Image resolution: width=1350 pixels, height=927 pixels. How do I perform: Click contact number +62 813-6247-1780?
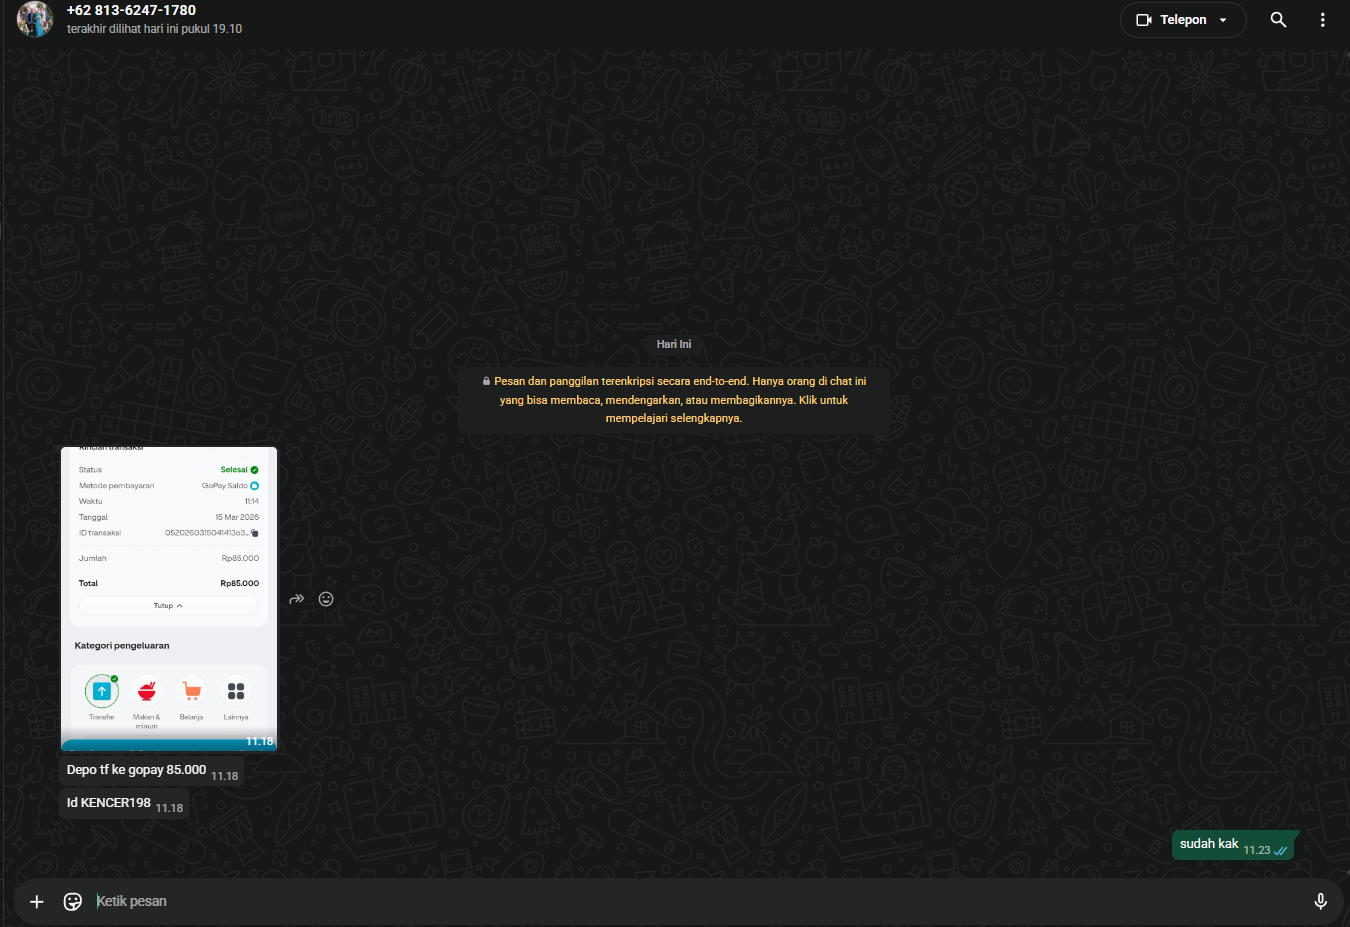click(131, 10)
